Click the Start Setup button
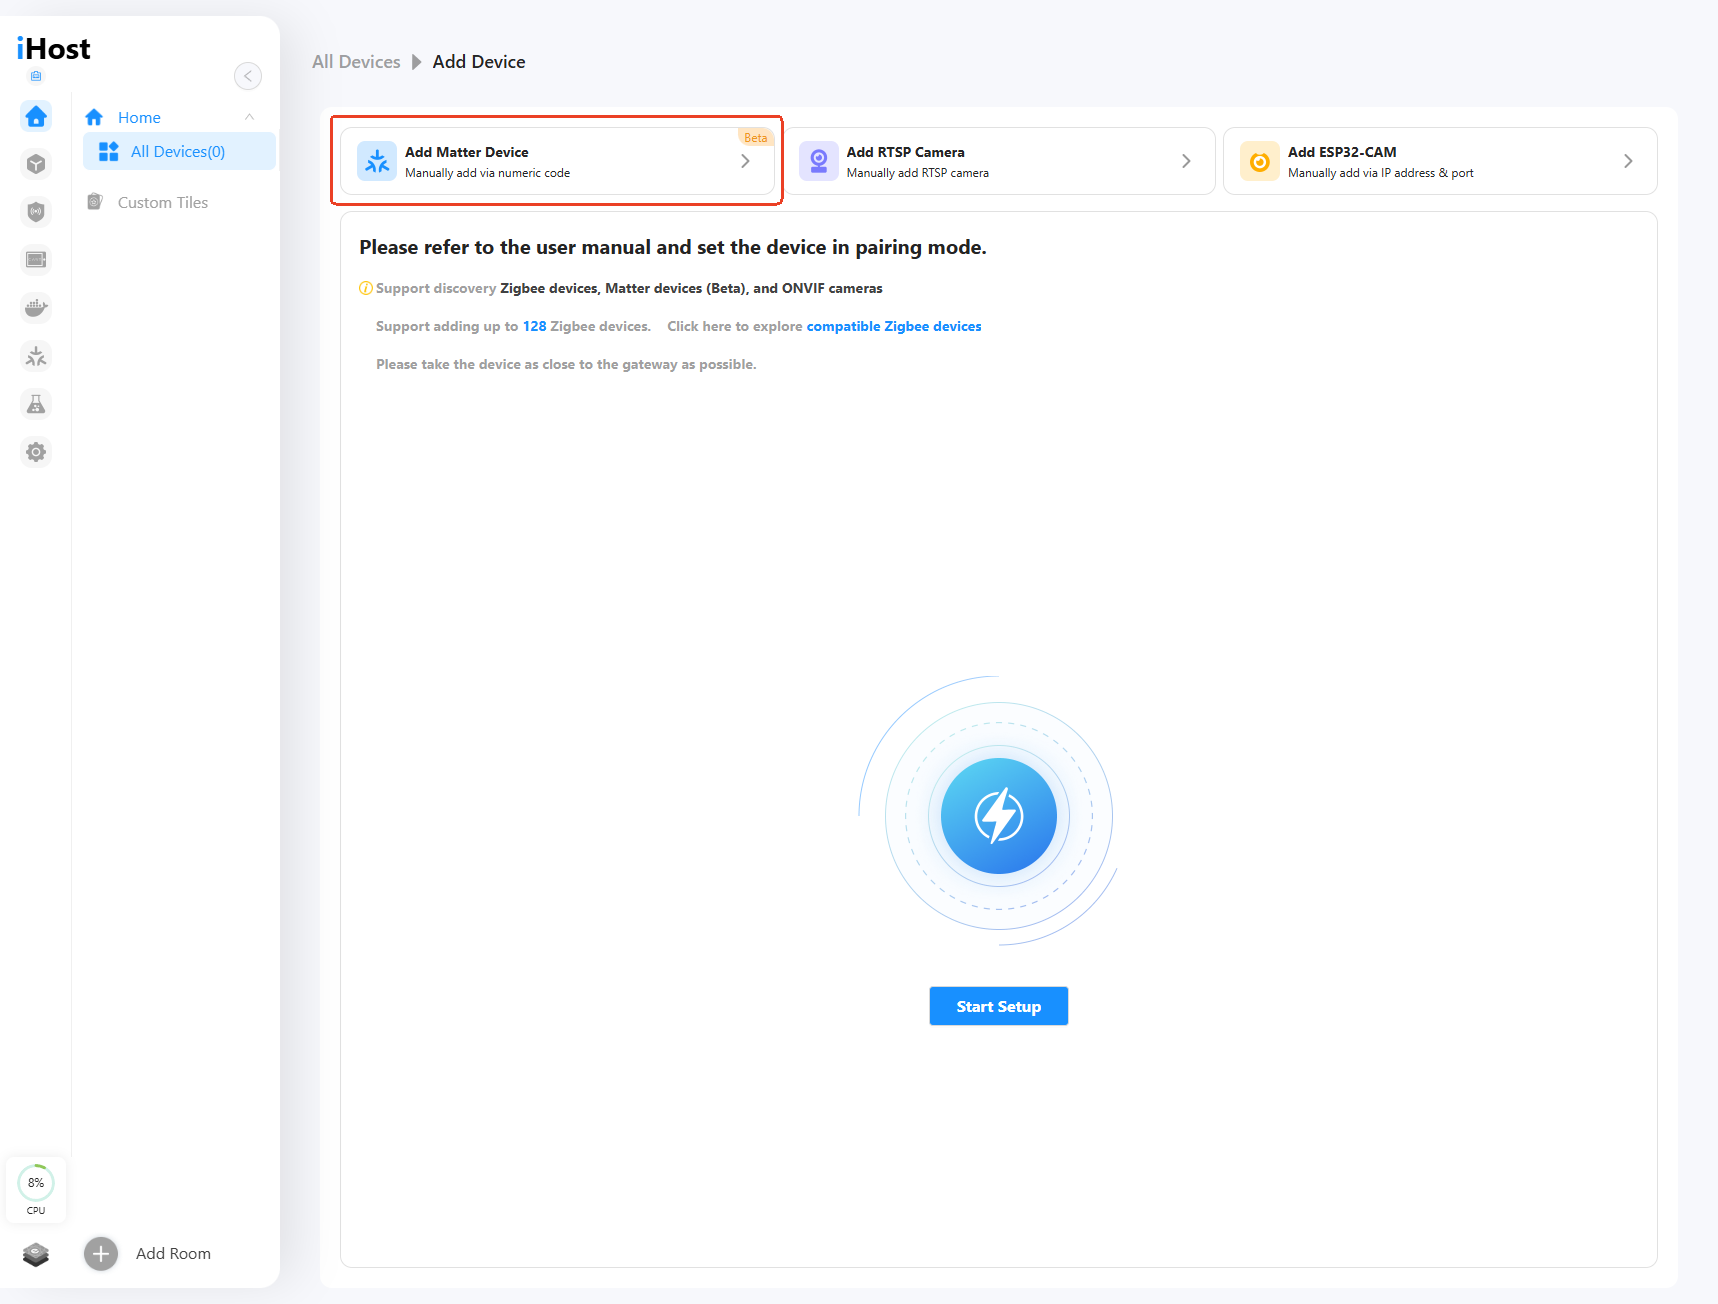The image size is (1718, 1304). point(999,1006)
